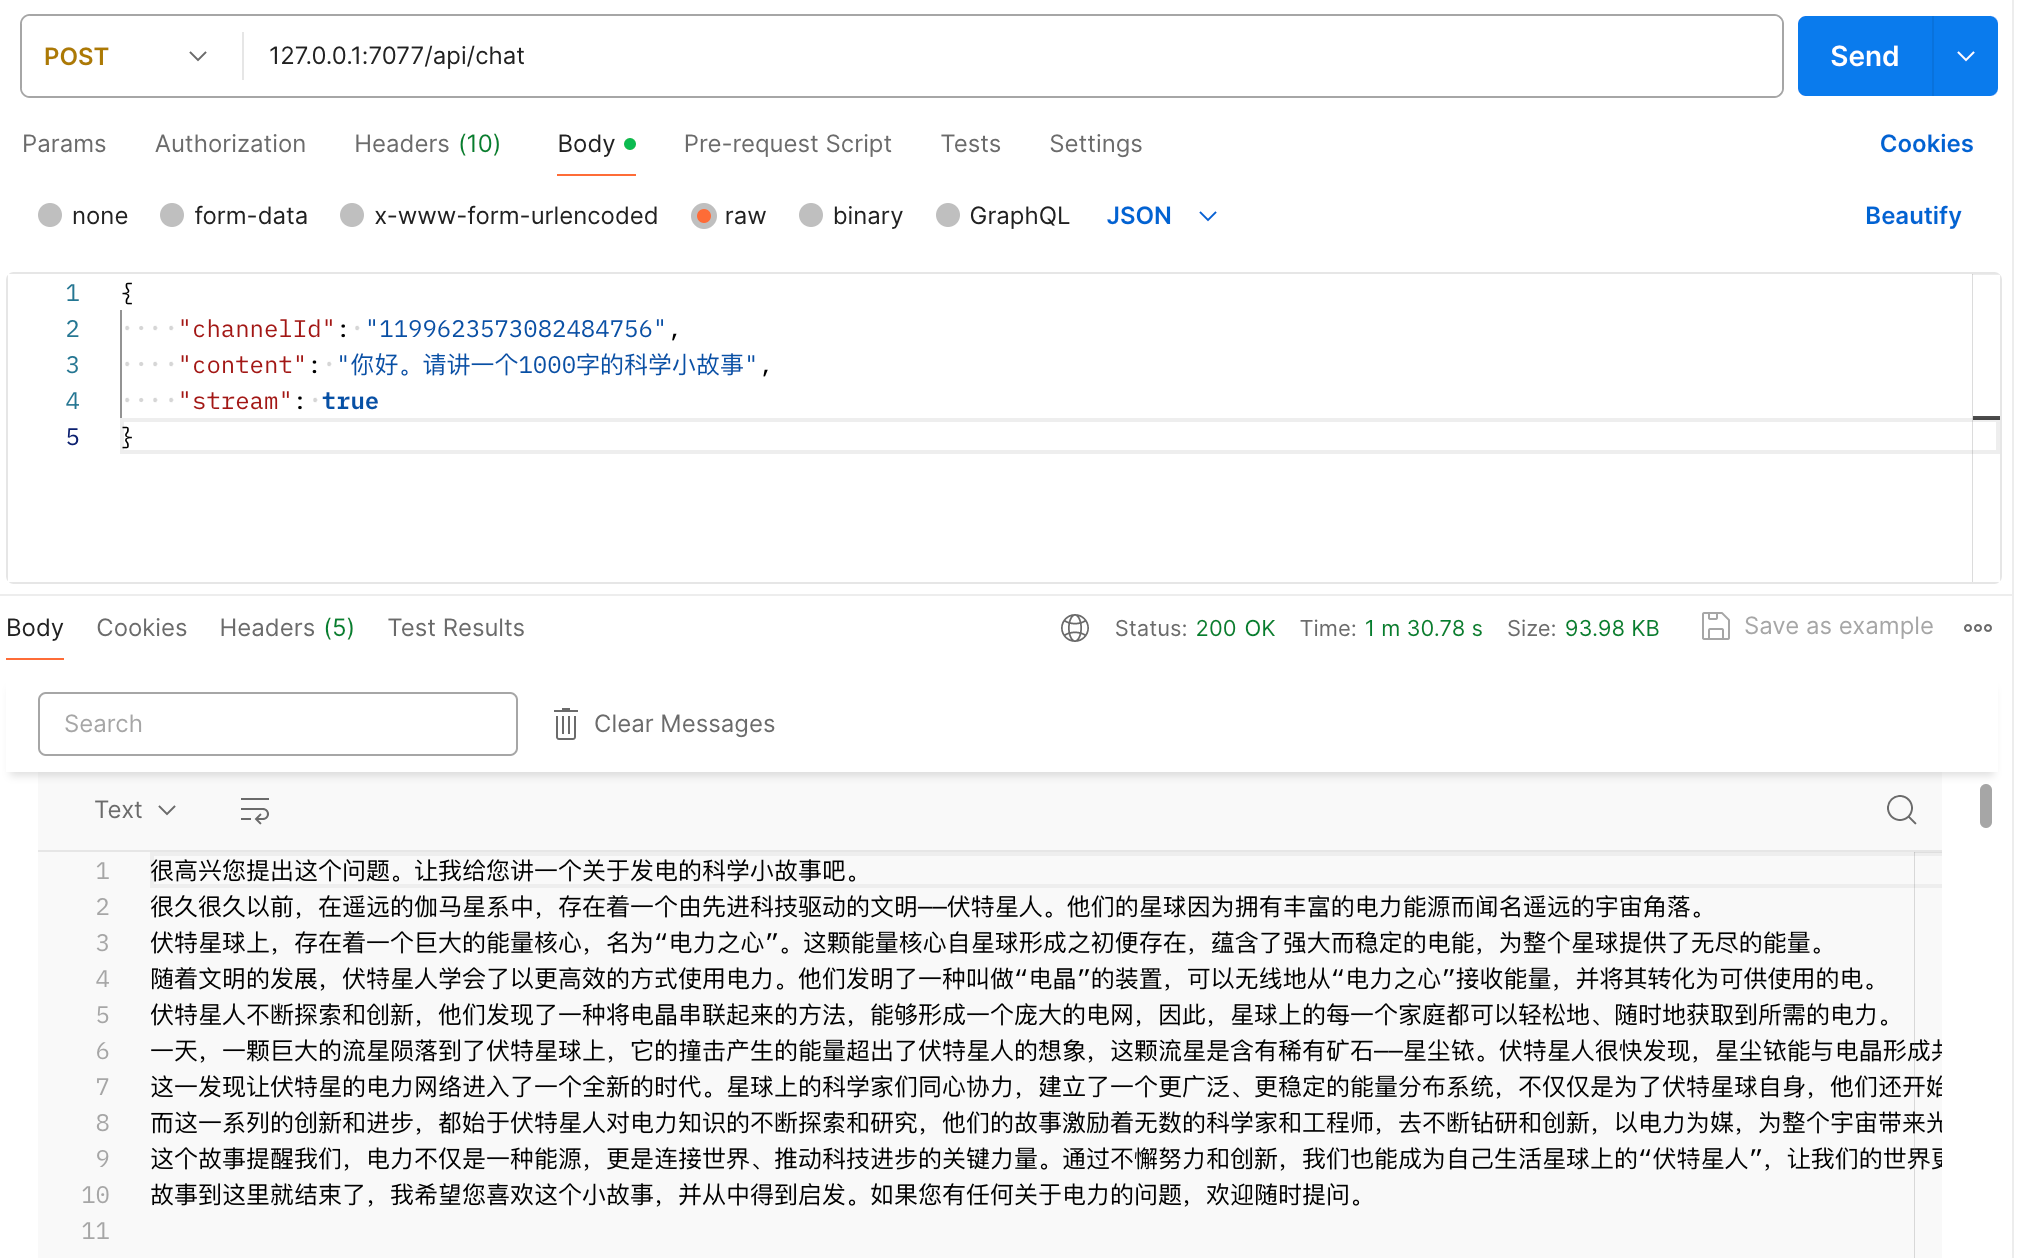This screenshot has height=1258, width=2018.
Task: Click the trash icon for Clear Messages
Action: tap(566, 724)
